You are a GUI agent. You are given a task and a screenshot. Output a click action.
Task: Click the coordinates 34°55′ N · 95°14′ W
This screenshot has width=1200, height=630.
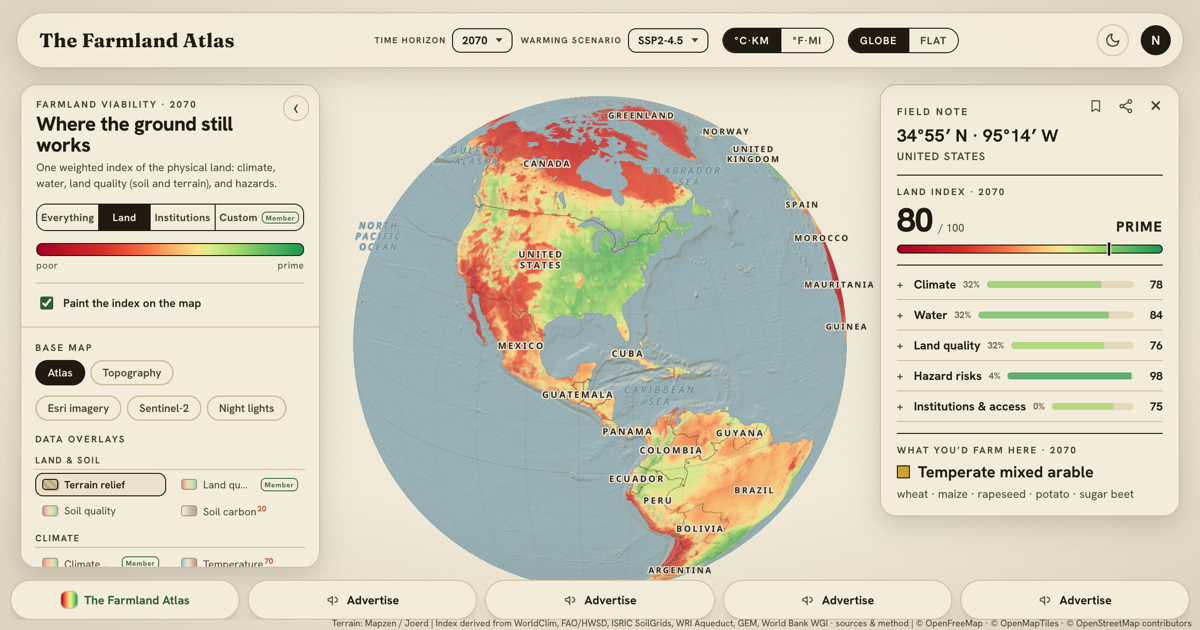coord(977,136)
